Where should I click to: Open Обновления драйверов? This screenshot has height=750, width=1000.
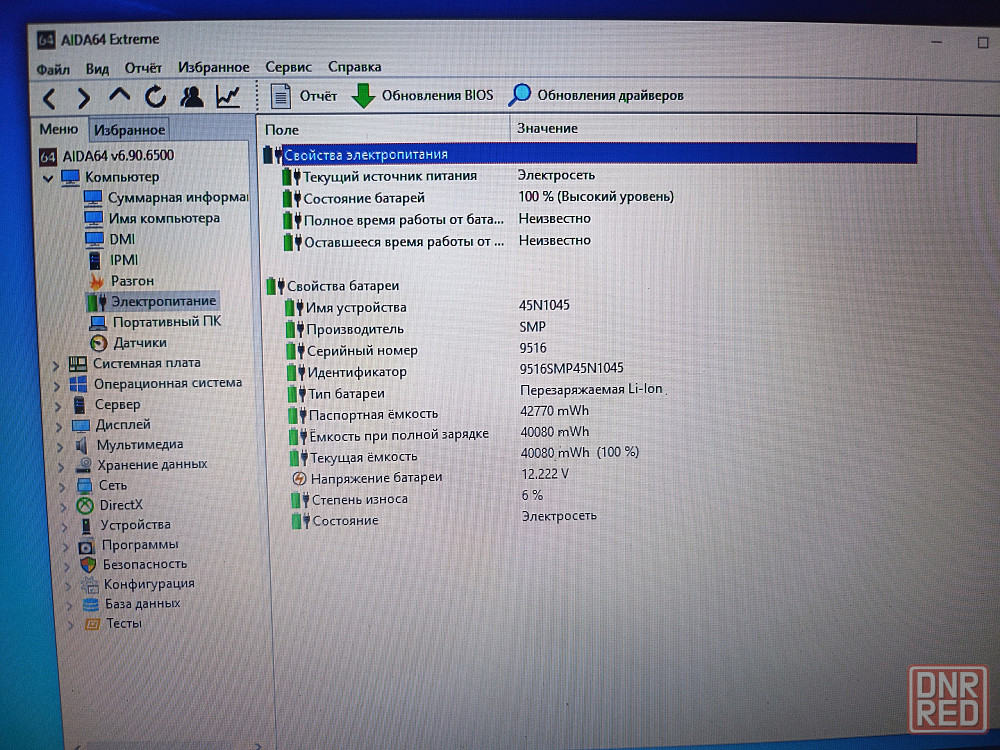pos(596,95)
